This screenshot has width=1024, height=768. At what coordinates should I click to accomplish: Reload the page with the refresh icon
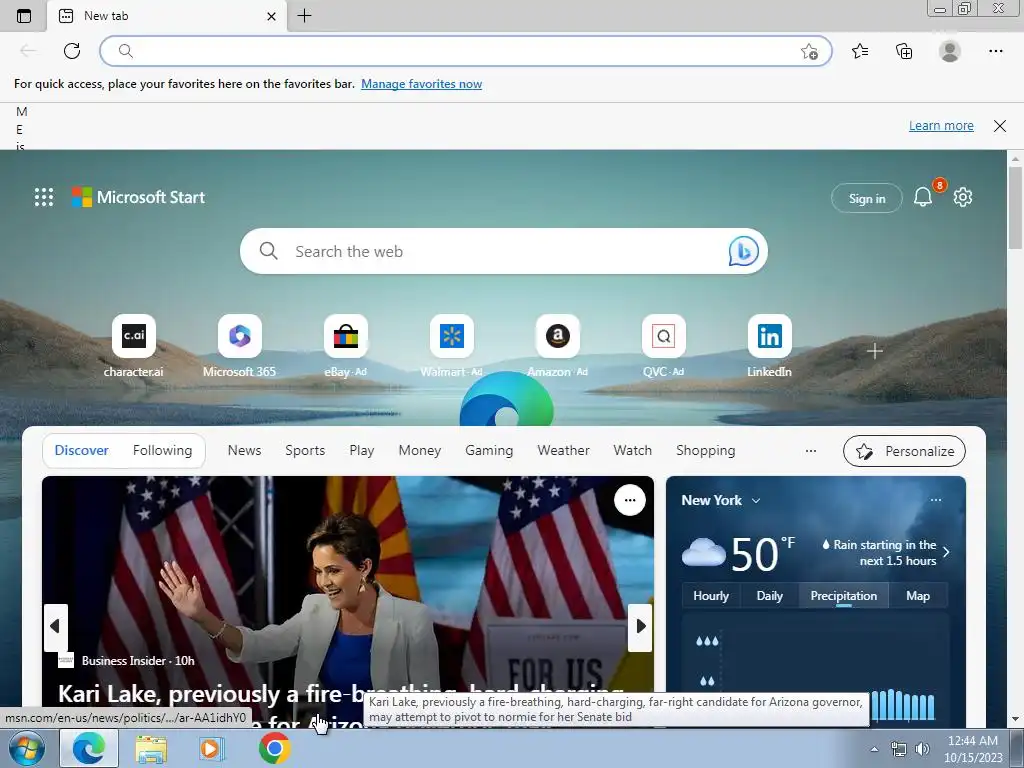[x=72, y=51]
